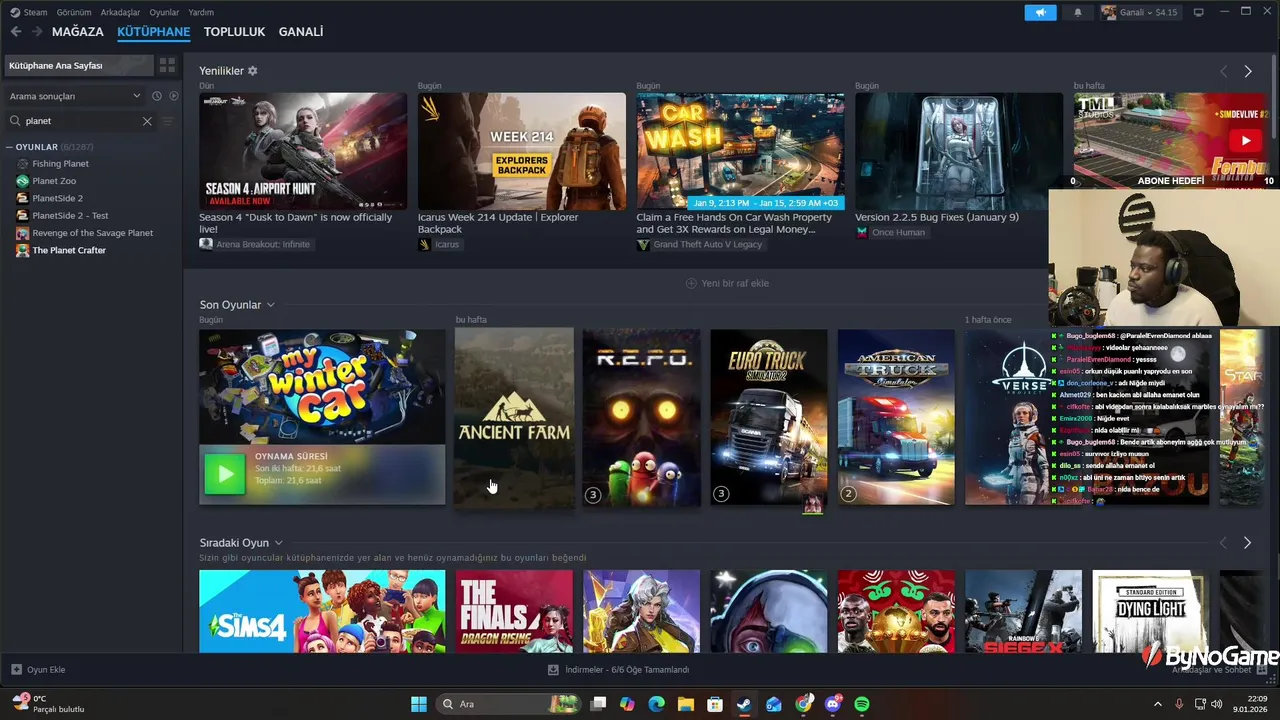The image size is (1280, 720).
Task: Open the Son Oyunlar shelf dropdown
Action: [271, 305]
